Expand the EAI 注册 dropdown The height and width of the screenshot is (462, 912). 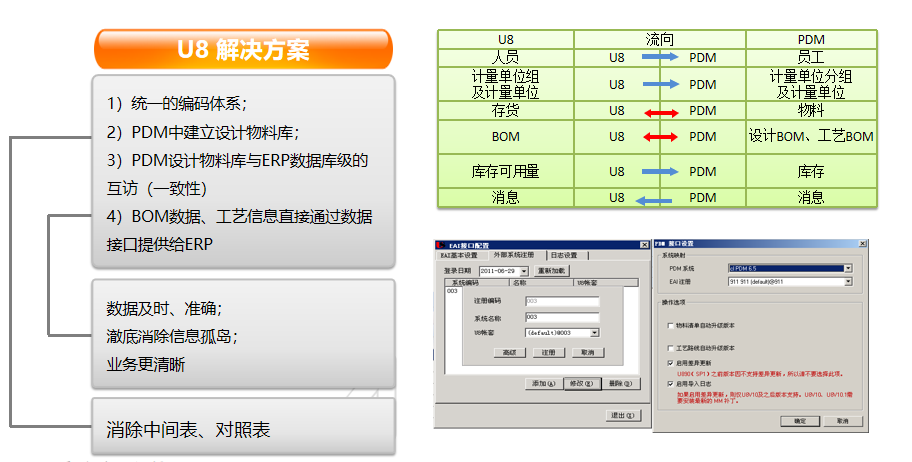(x=848, y=282)
